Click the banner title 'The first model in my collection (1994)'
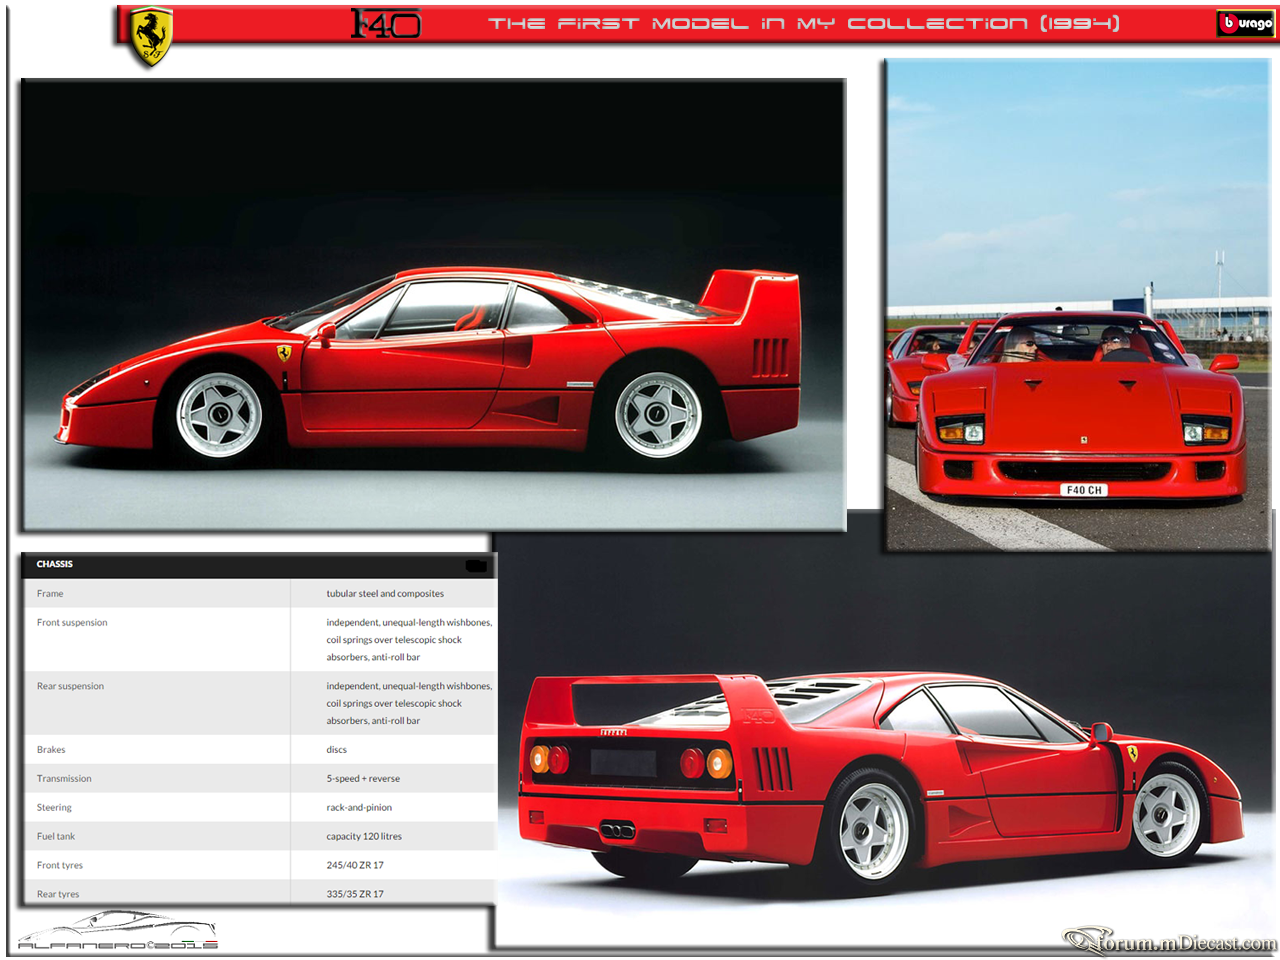 coord(804,23)
